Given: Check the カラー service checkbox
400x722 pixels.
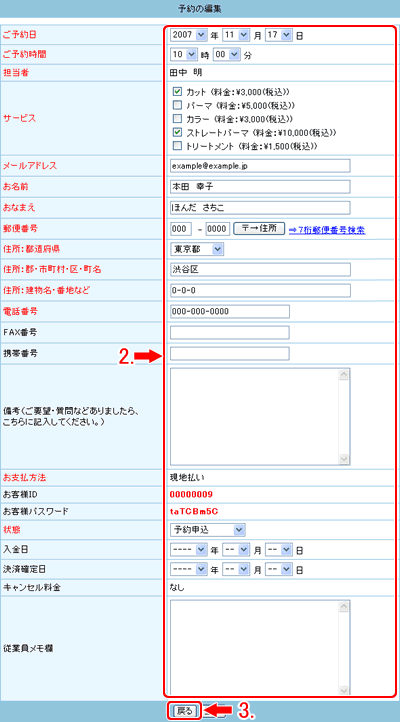Looking at the screenshot, I should pyautogui.click(x=177, y=118).
